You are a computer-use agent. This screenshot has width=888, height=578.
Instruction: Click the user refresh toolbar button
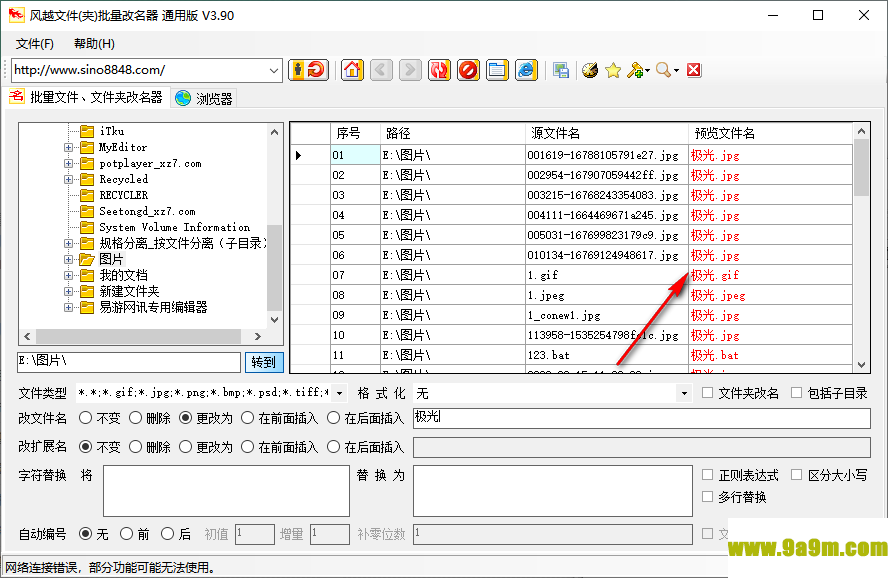pos(308,70)
